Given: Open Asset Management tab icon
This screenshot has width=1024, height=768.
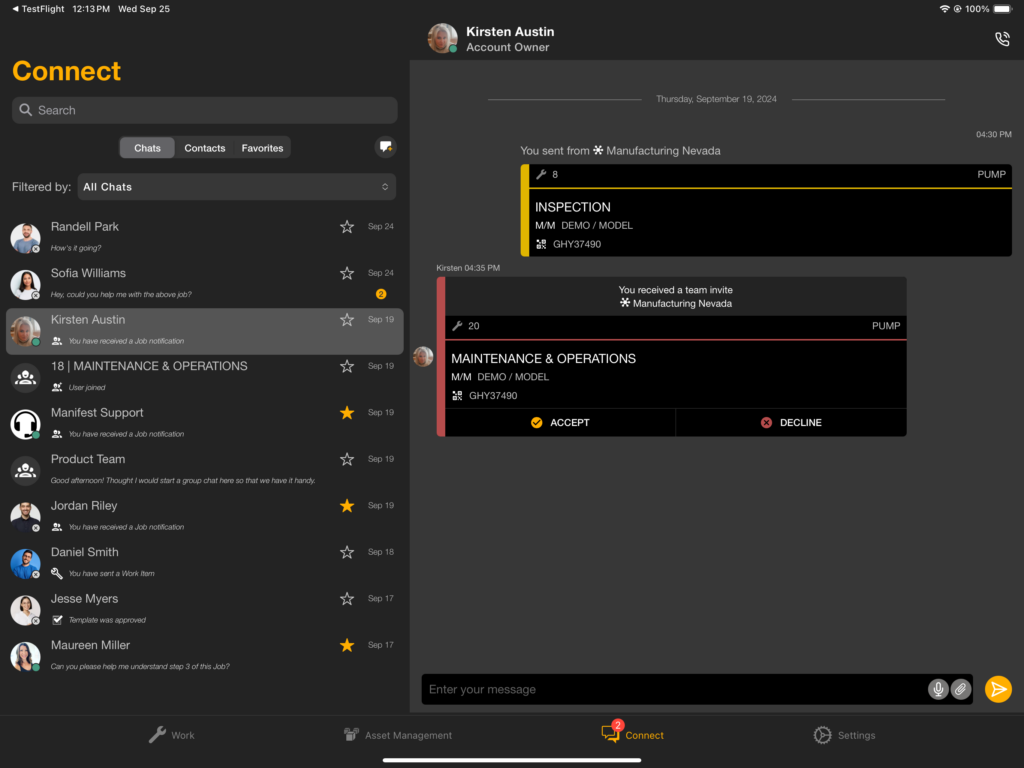Looking at the screenshot, I should click(x=351, y=735).
